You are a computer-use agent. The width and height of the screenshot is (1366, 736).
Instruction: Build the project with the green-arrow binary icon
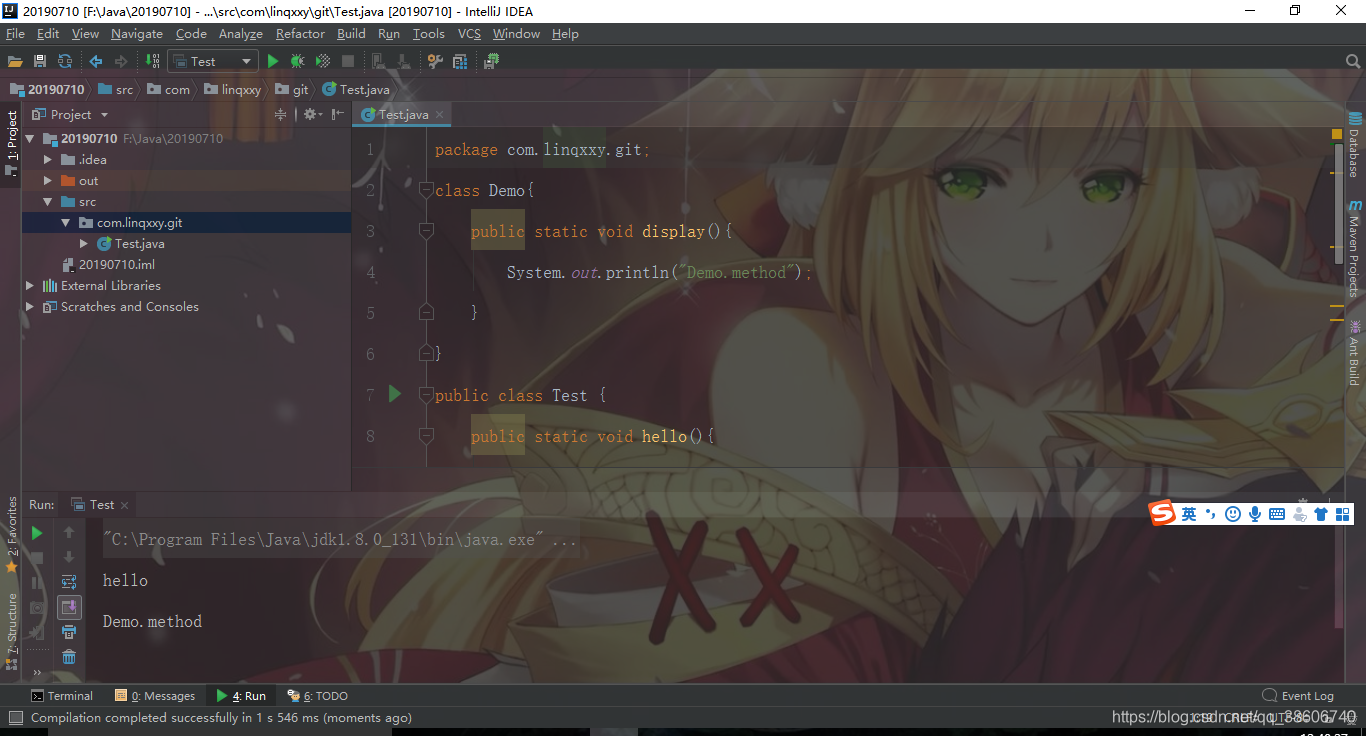pos(153,61)
